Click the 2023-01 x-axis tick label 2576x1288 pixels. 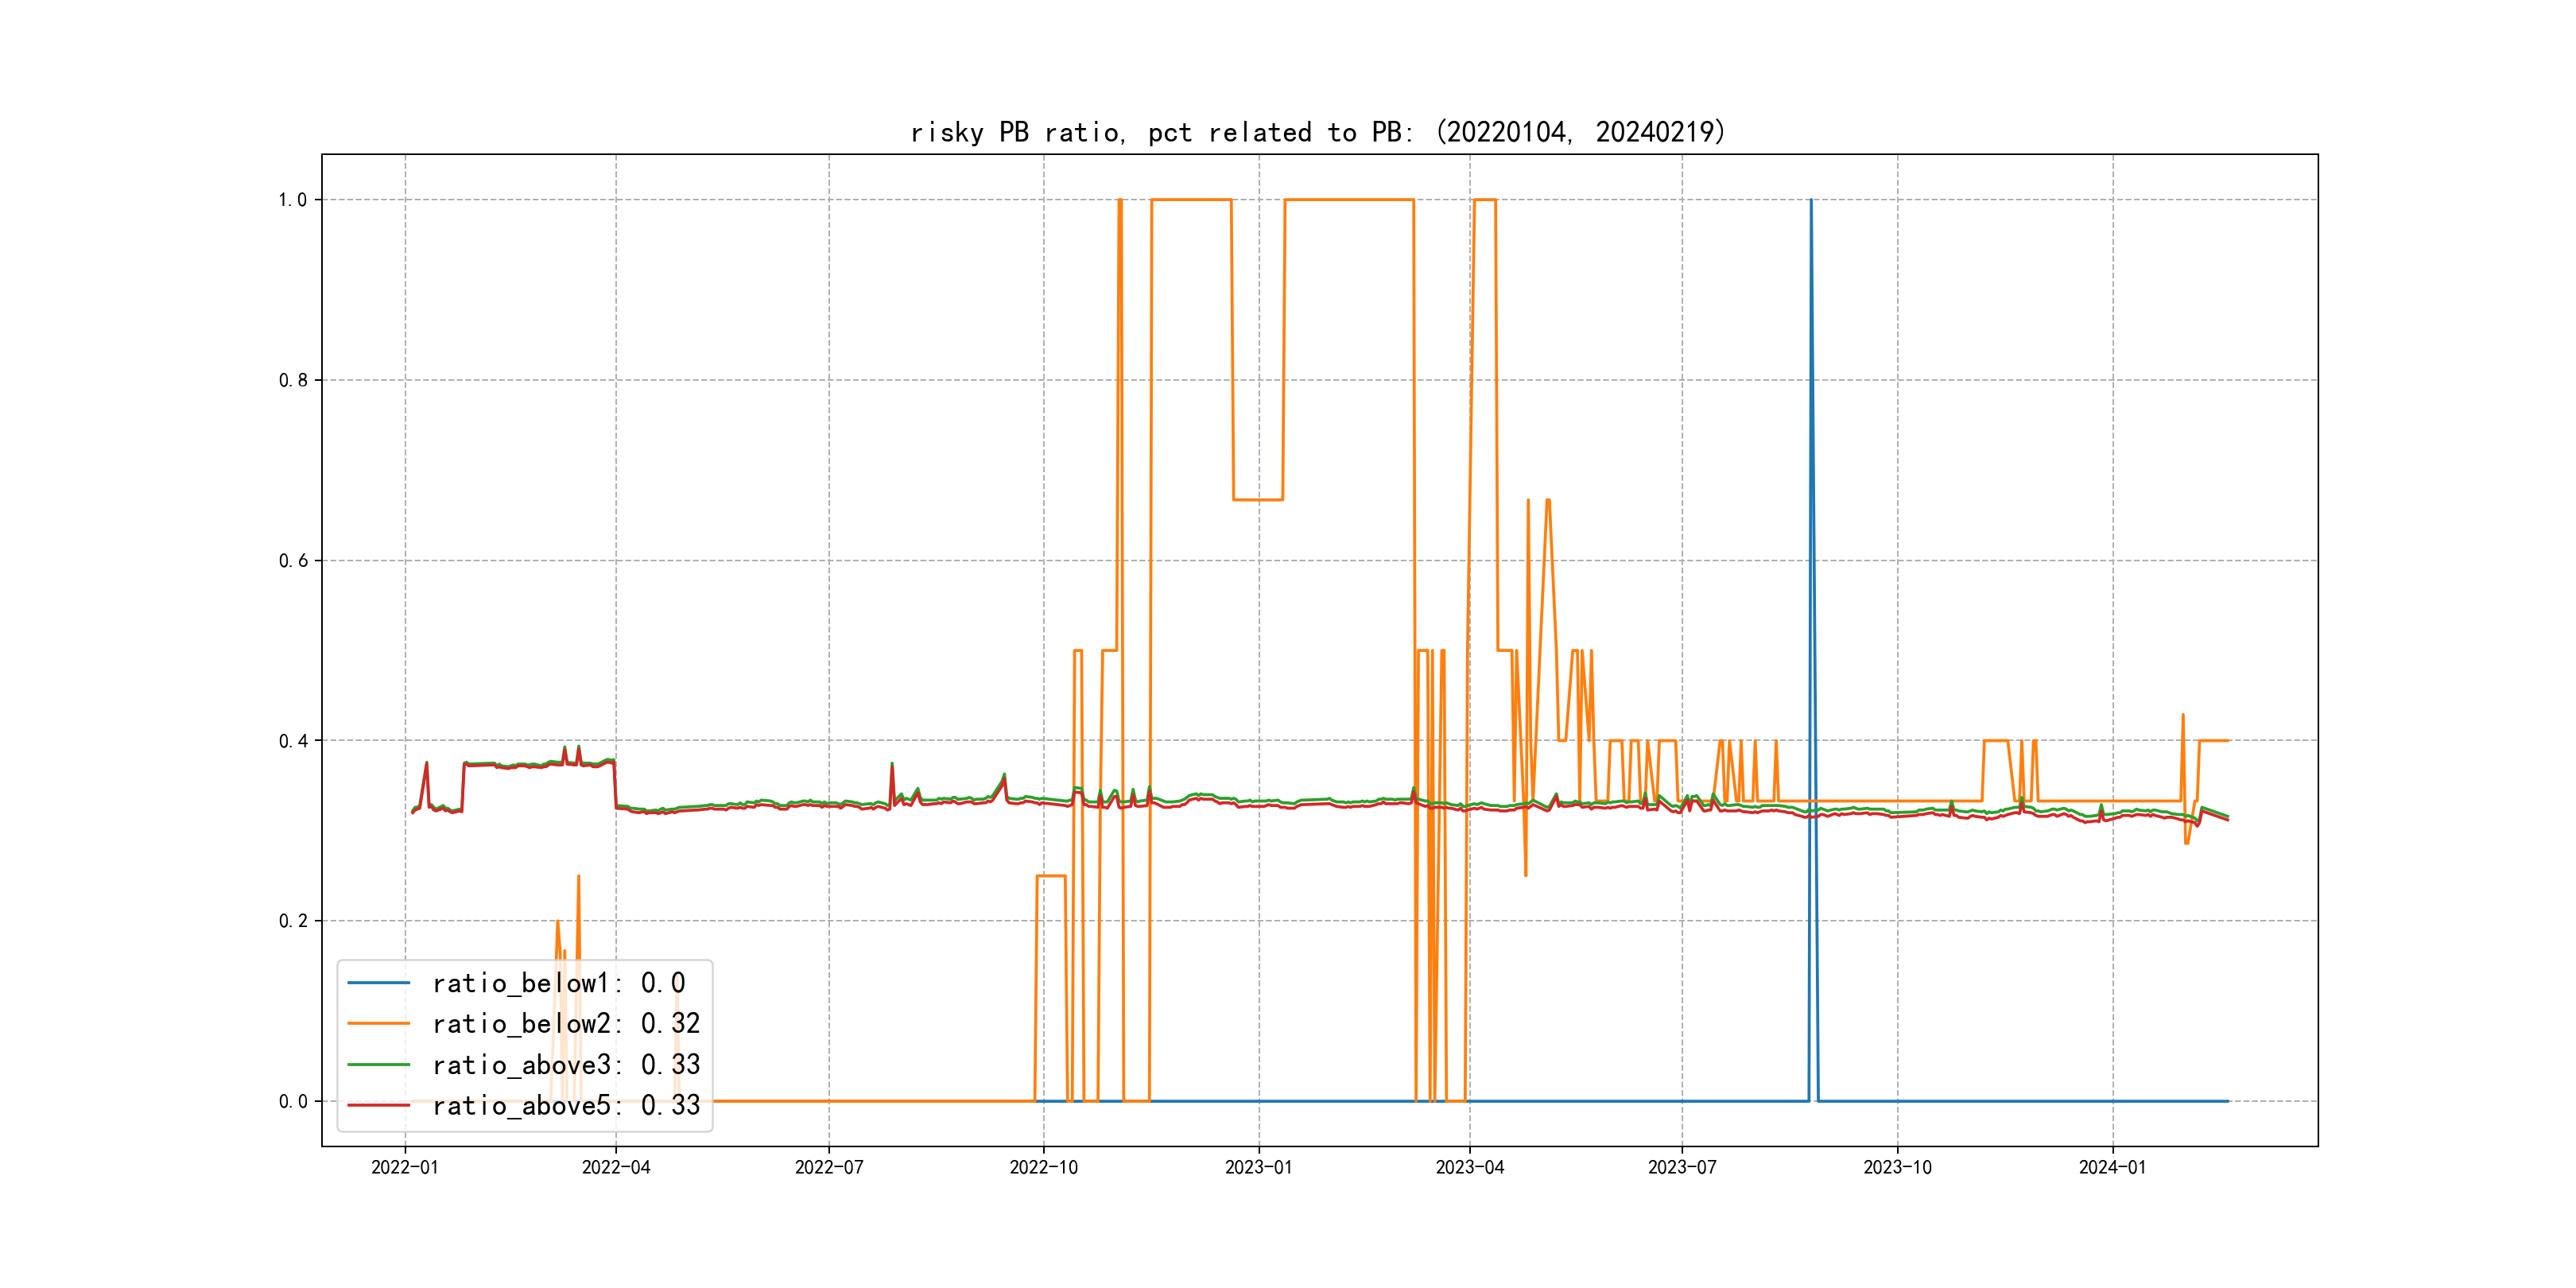point(1259,1167)
